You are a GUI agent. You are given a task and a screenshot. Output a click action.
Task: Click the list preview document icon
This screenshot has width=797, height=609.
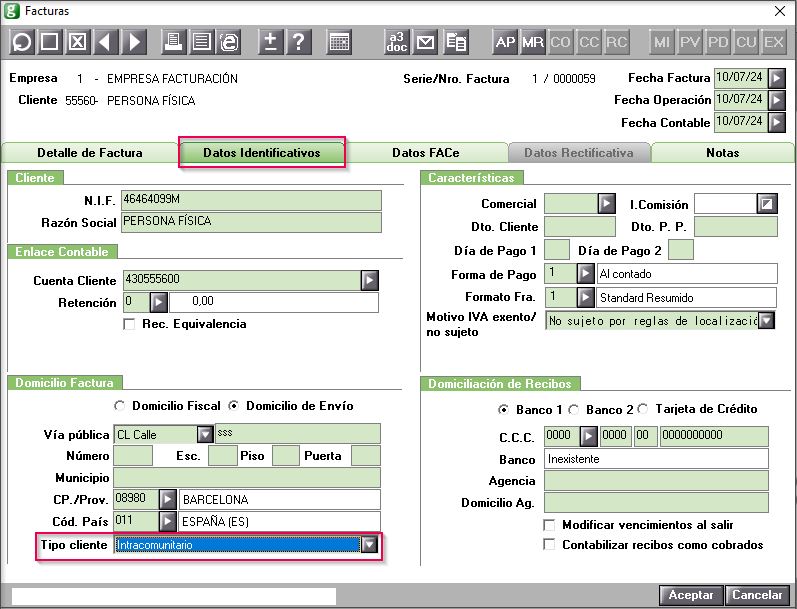click(201, 42)
